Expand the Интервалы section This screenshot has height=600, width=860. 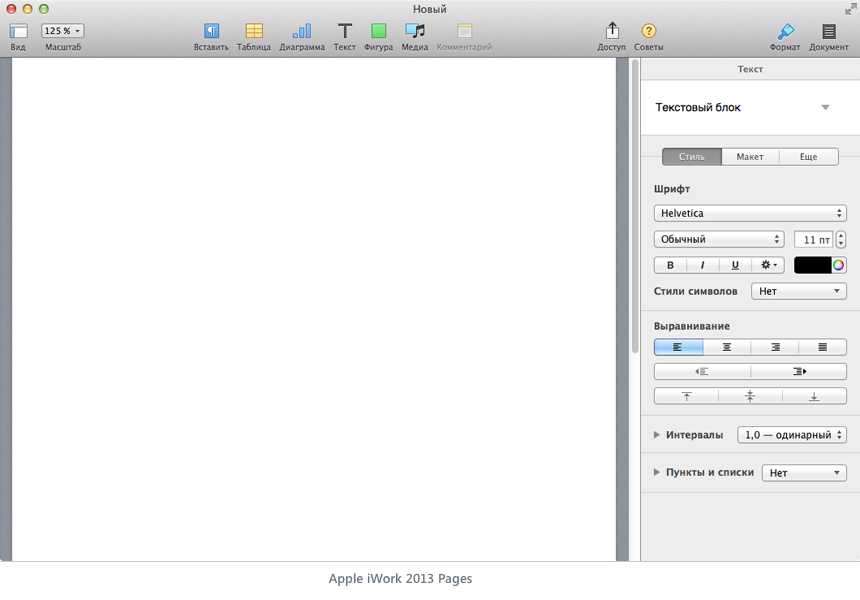658,434
